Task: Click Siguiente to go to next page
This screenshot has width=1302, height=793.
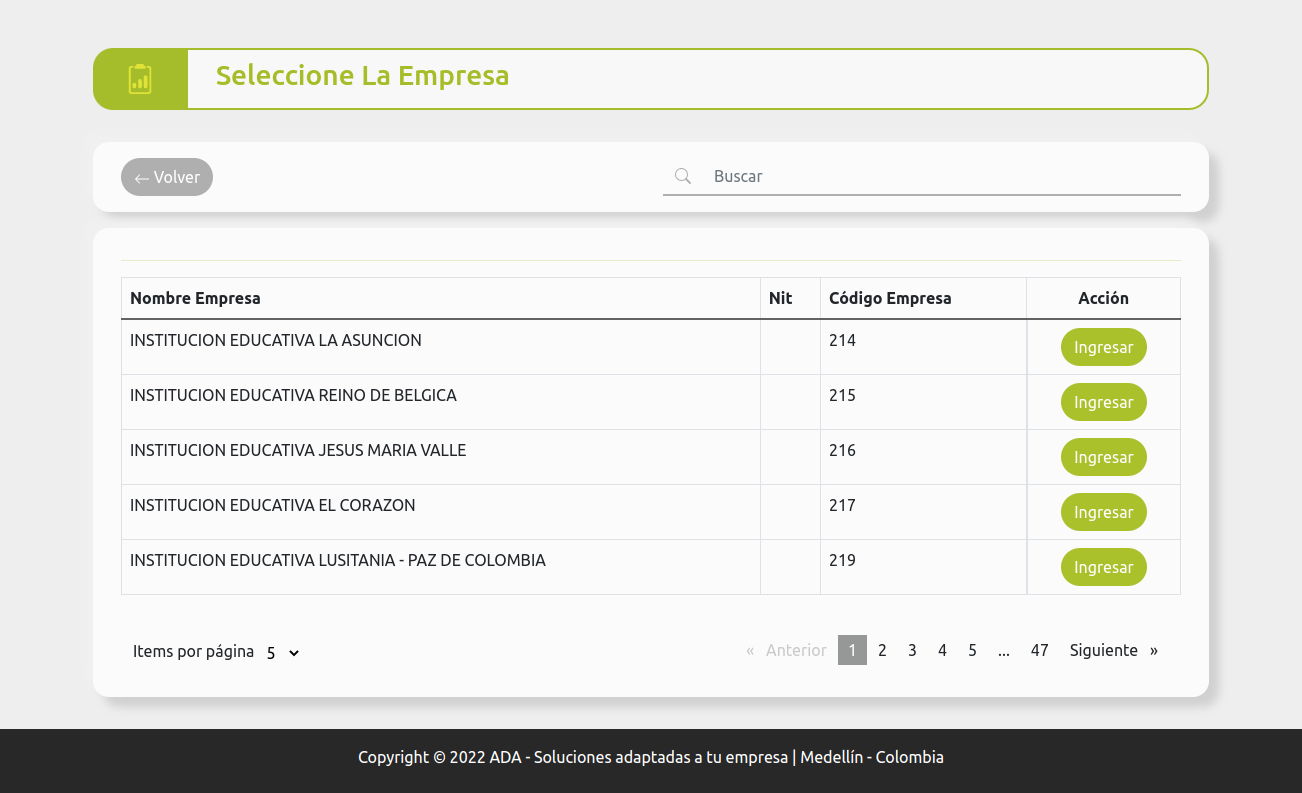Action: [x=1103, y=650]
